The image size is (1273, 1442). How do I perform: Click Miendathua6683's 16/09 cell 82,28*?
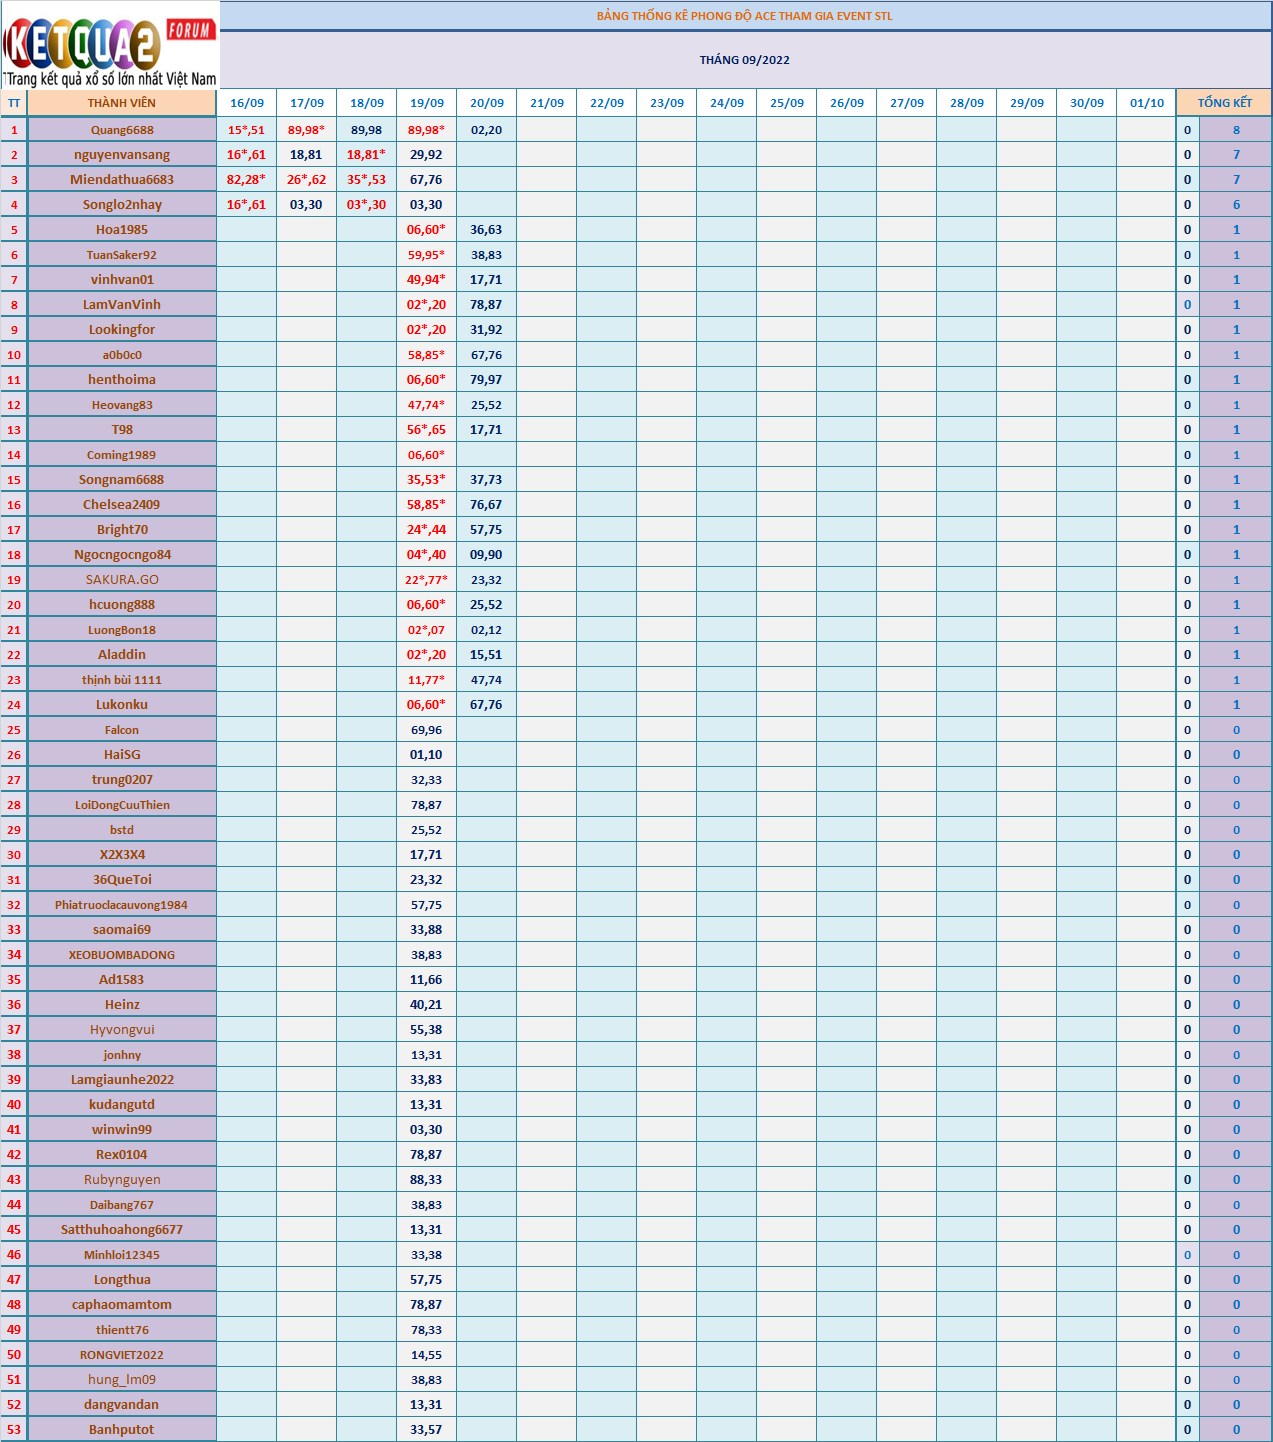(x=247, y=180)
